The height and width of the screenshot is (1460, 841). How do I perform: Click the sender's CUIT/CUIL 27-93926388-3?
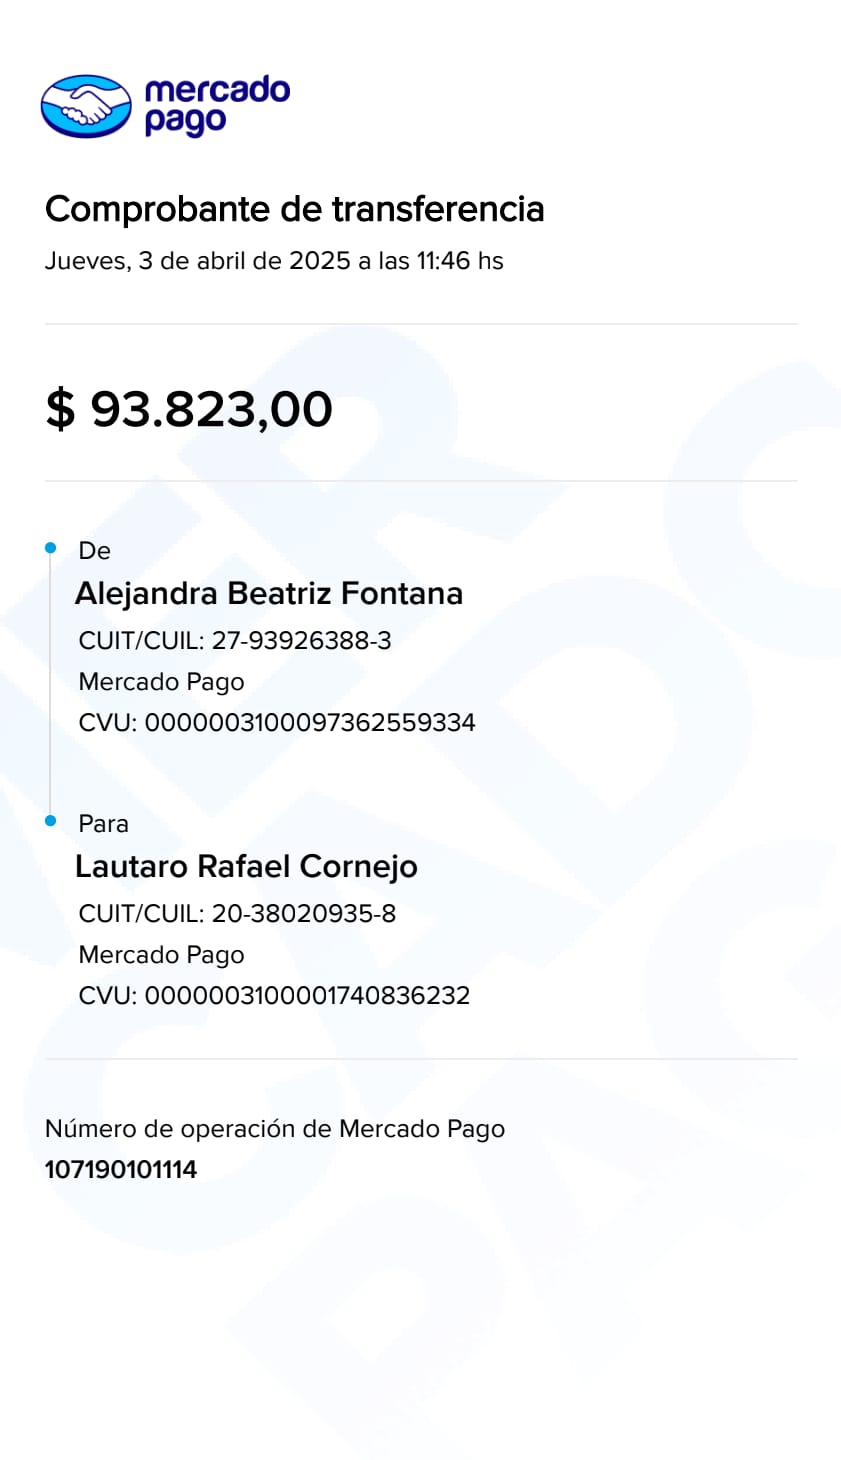click(x=235, y=640)
